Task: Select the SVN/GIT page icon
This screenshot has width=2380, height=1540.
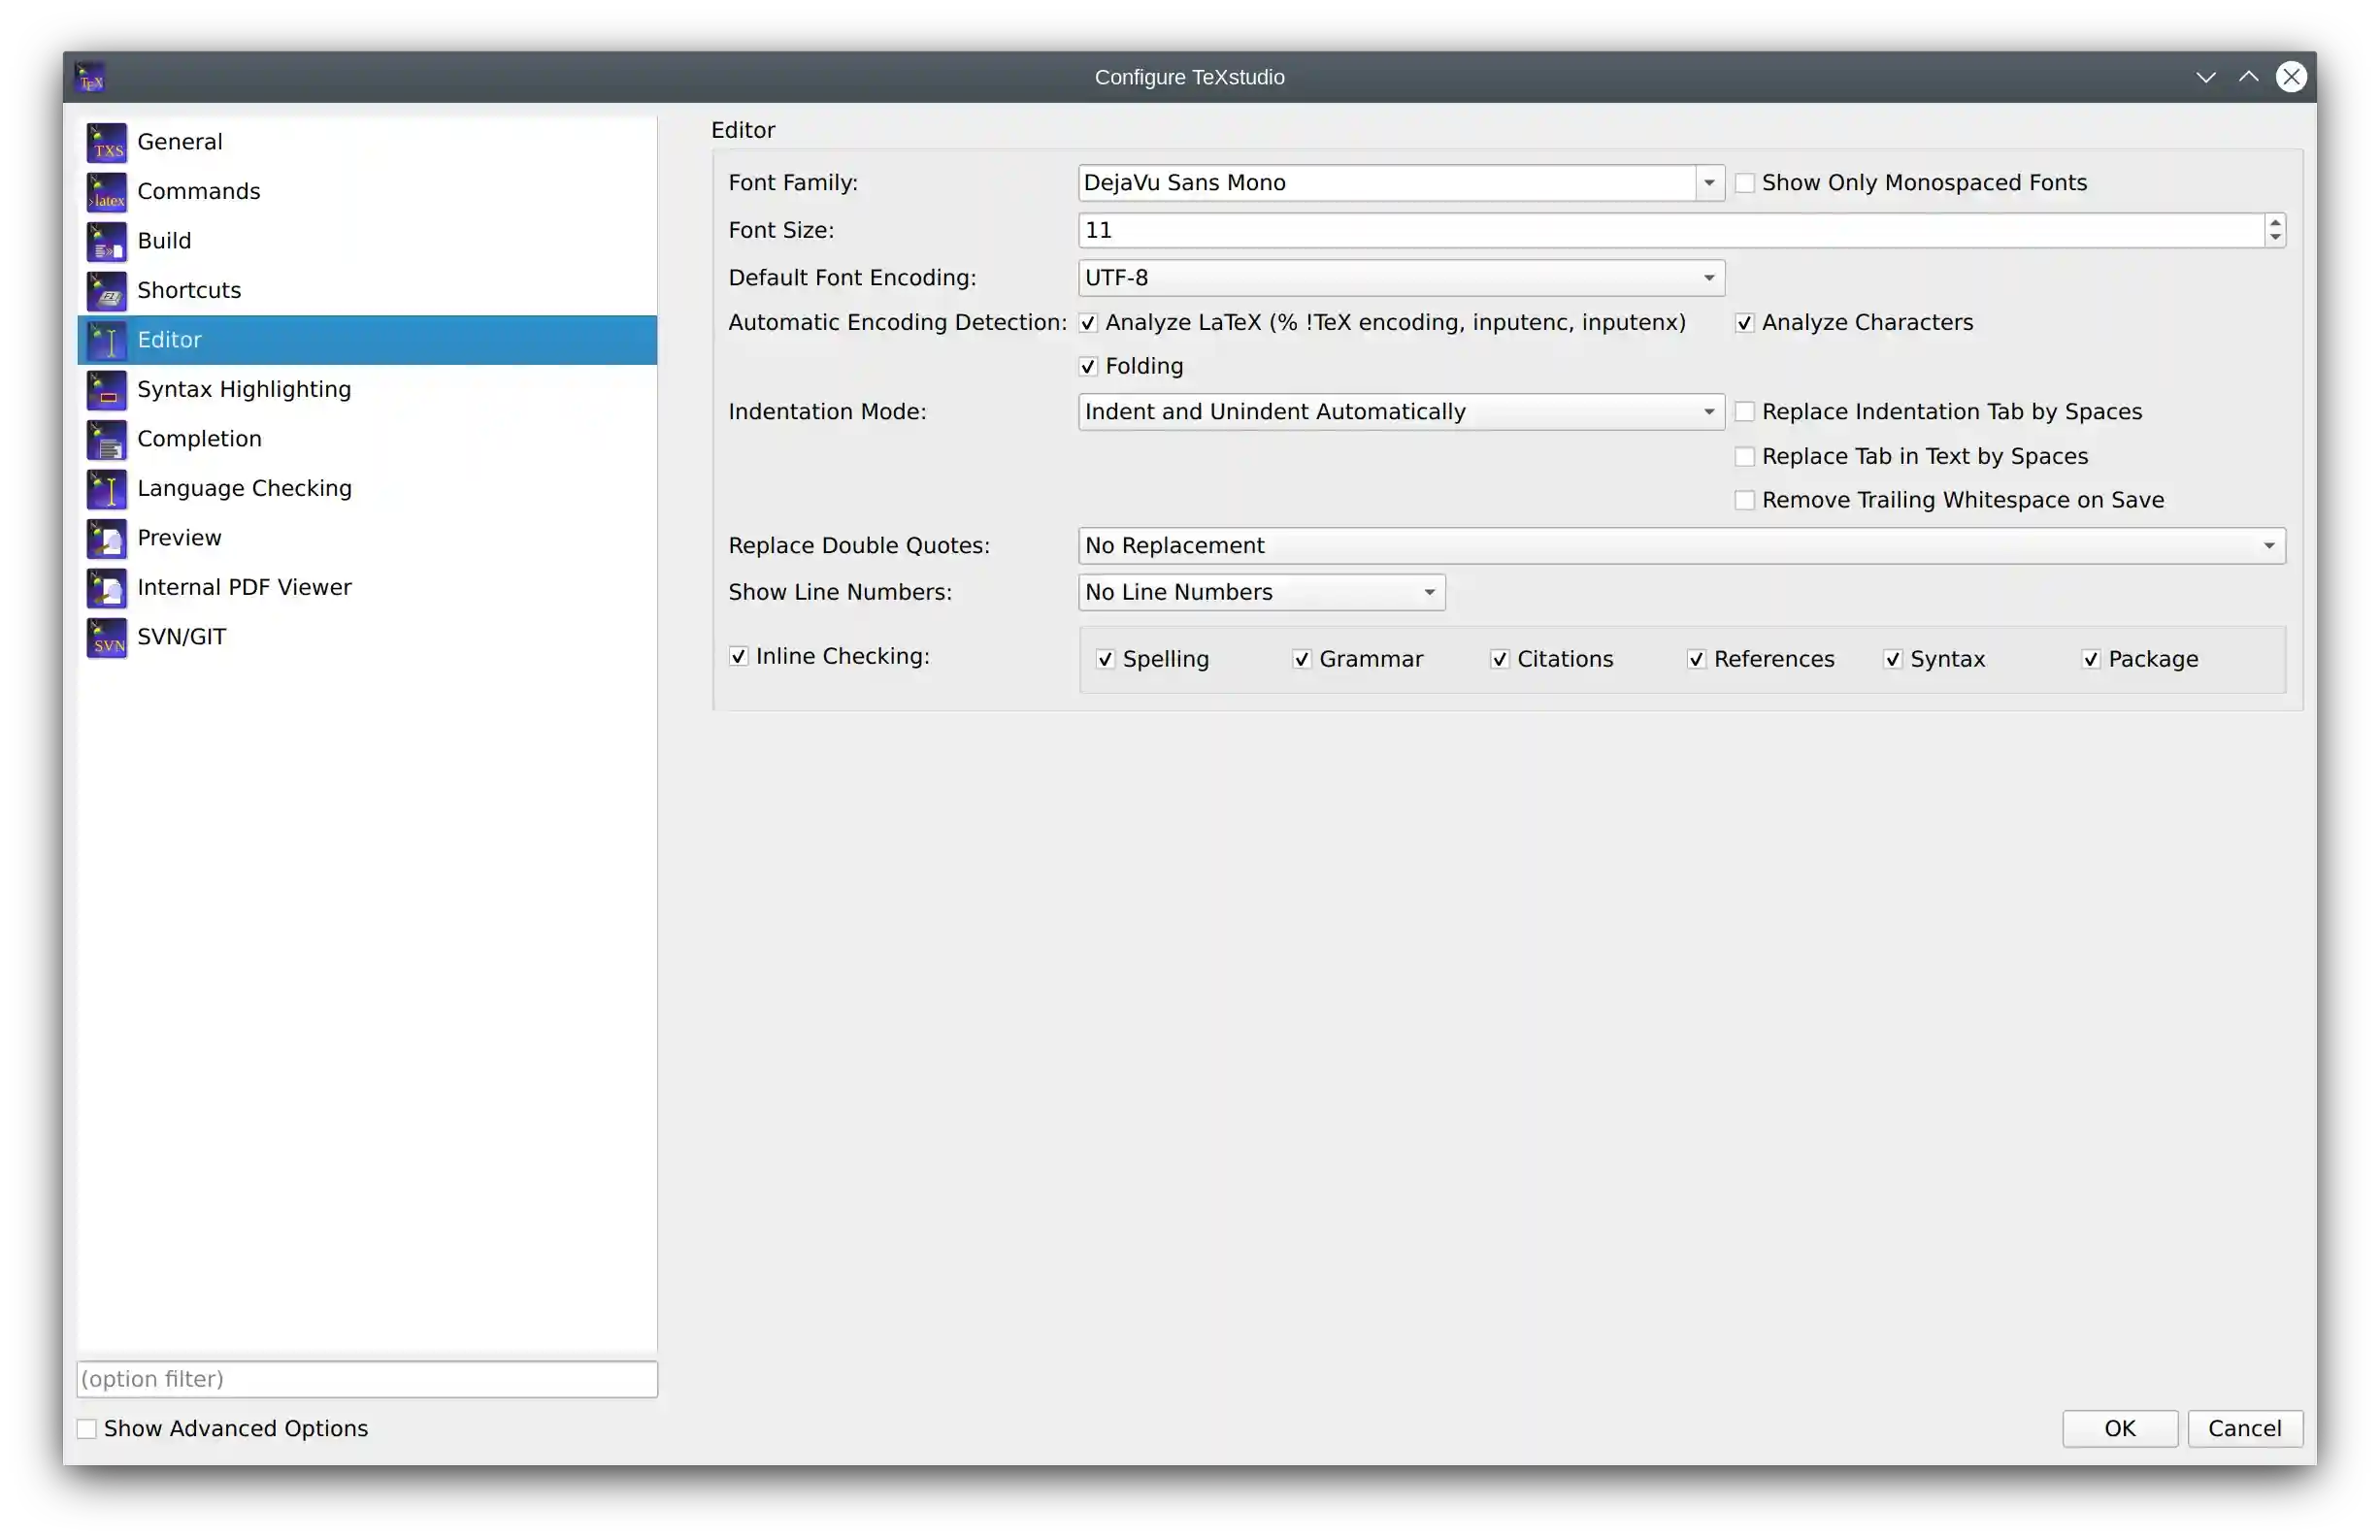Action: tap(106, 637)
